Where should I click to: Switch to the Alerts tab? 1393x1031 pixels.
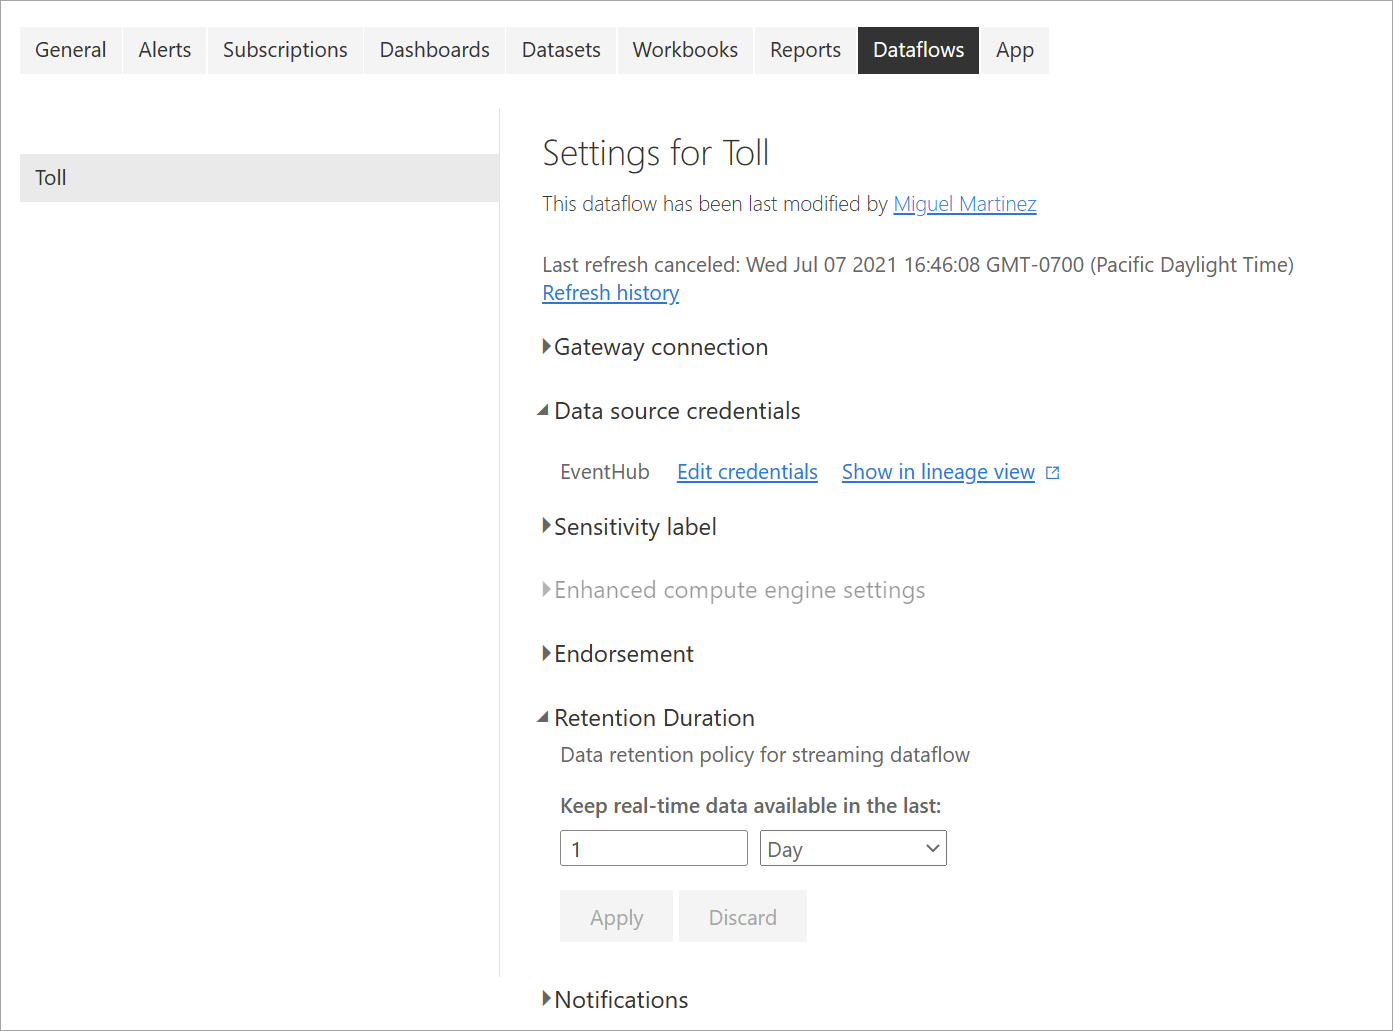tap(163, 49)
